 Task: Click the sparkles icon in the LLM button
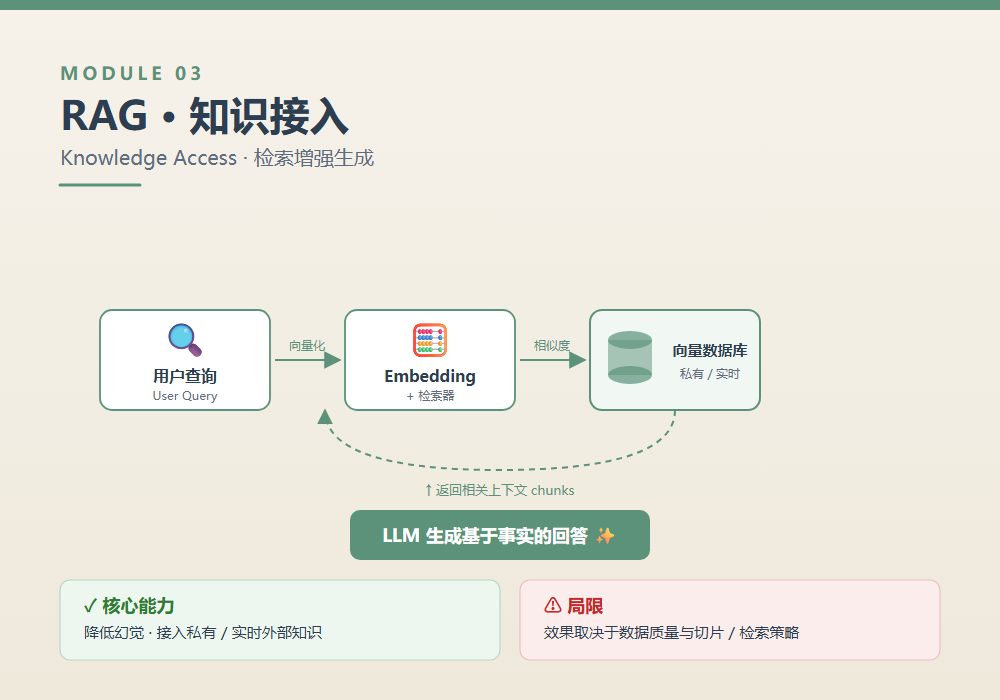pos(605,536)
